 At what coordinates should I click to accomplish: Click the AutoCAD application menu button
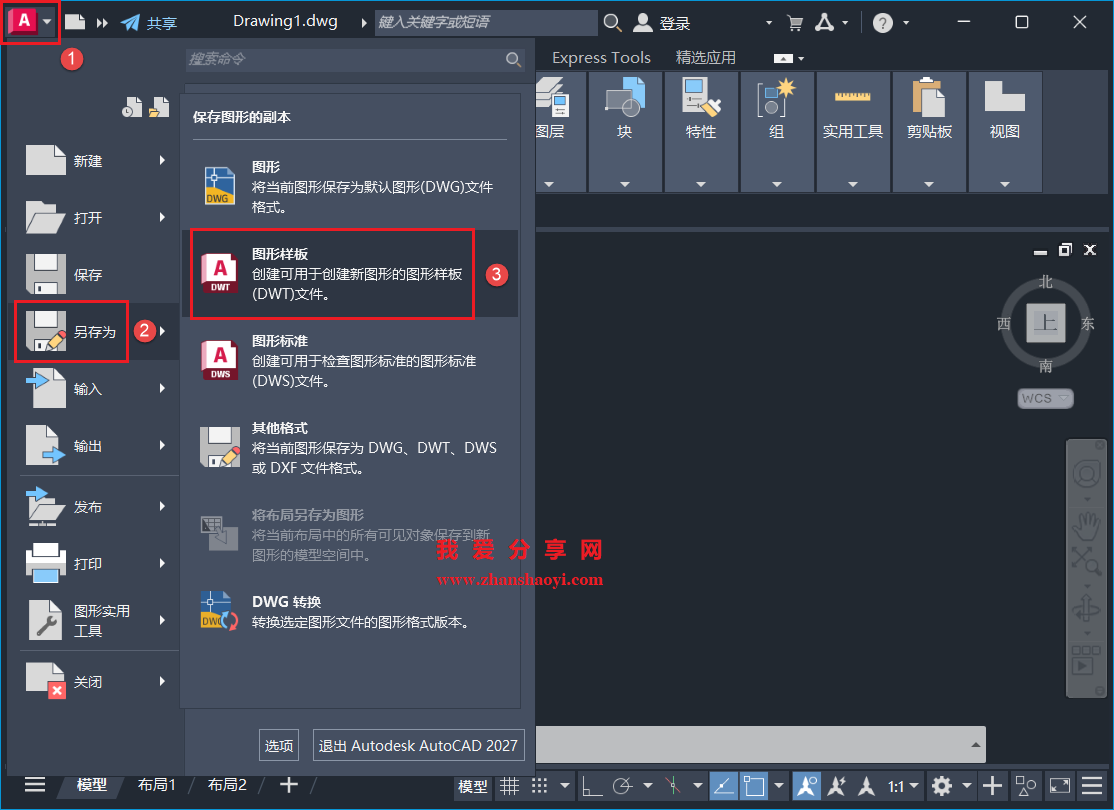click(x=30, y=21)
